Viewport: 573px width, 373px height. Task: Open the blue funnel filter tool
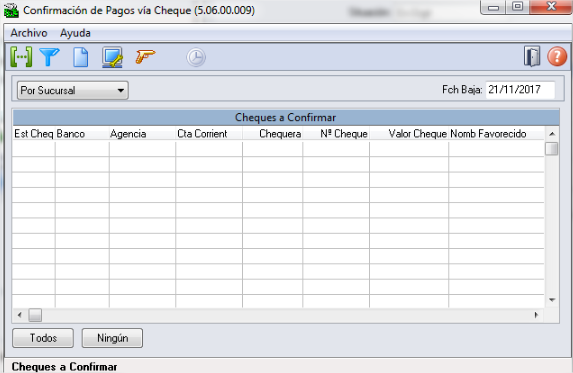49,57
